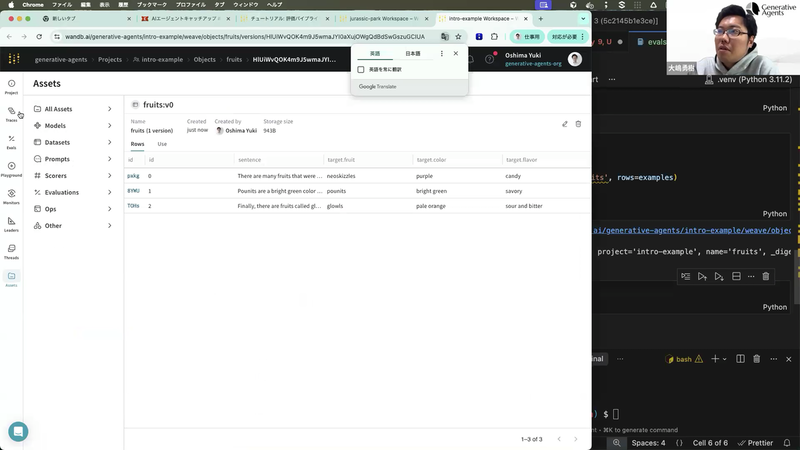
Task: Open three-dot options in Translate popup
Action: click(x=442, y=54)
